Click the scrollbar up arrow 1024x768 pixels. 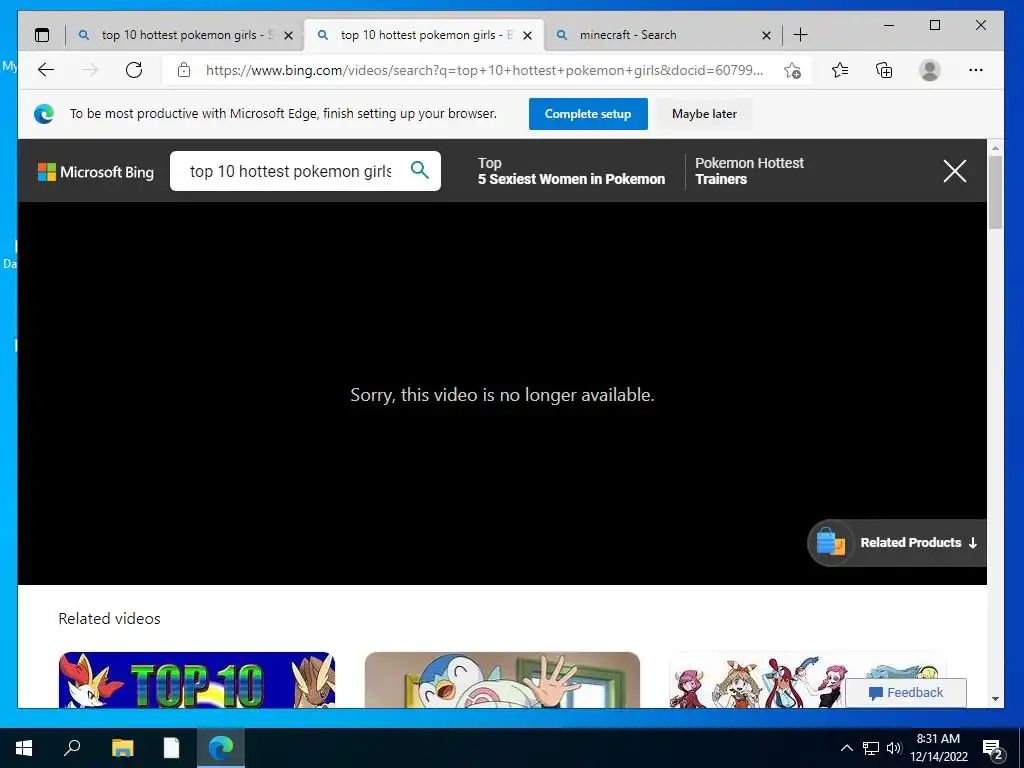pyautogui.click(x=995, y=148)
